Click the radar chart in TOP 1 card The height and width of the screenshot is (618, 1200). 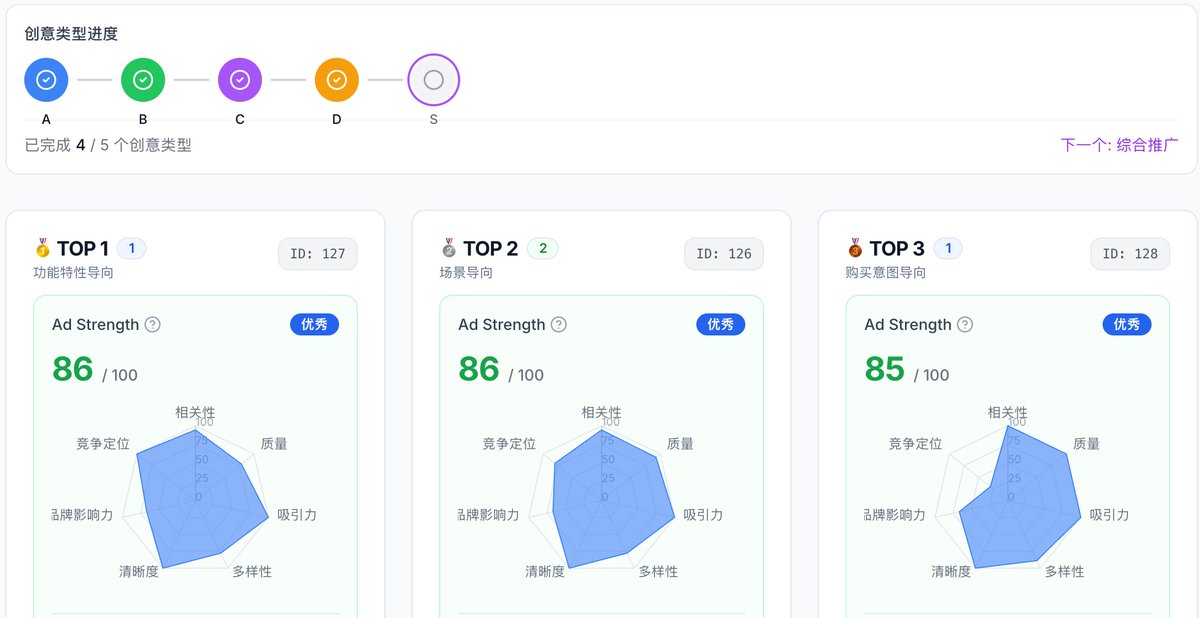(x=197, y=496)
